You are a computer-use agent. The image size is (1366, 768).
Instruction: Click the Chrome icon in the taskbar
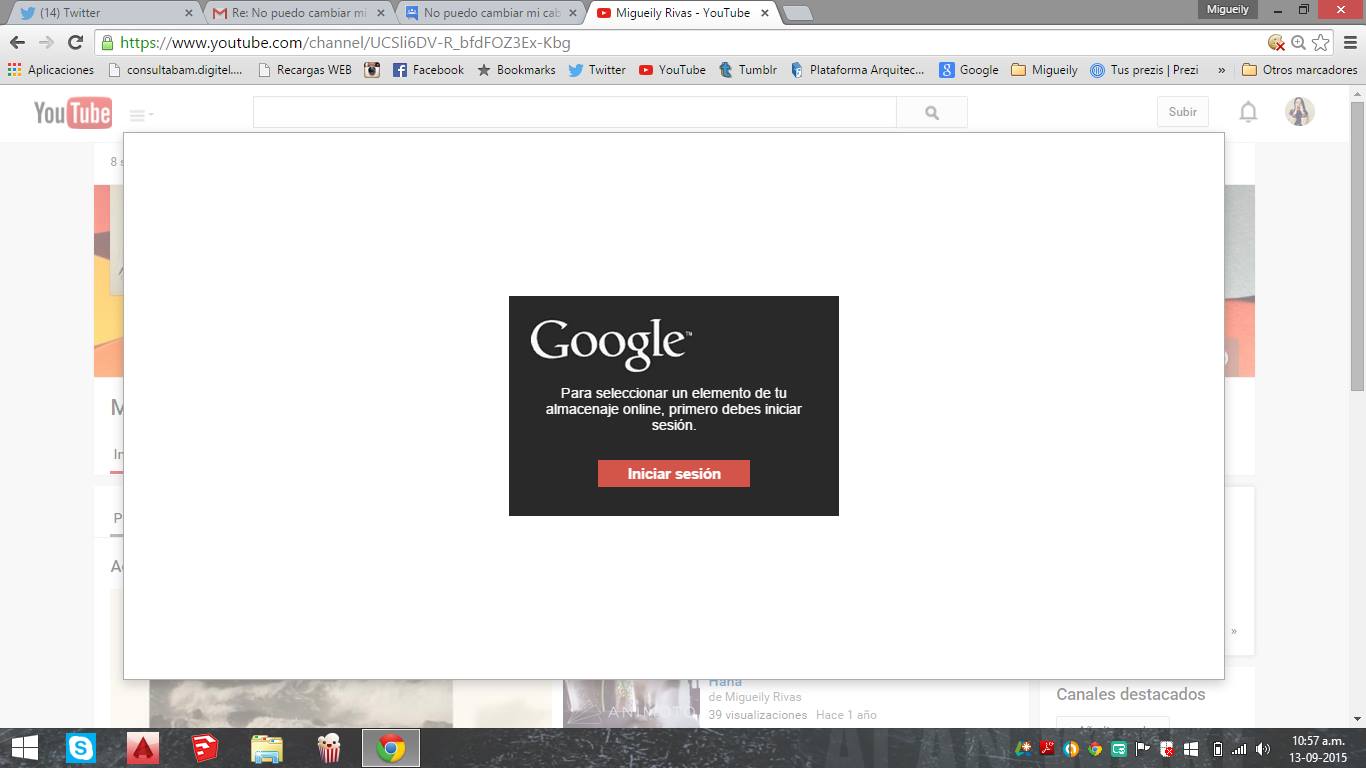pos(391,748)
